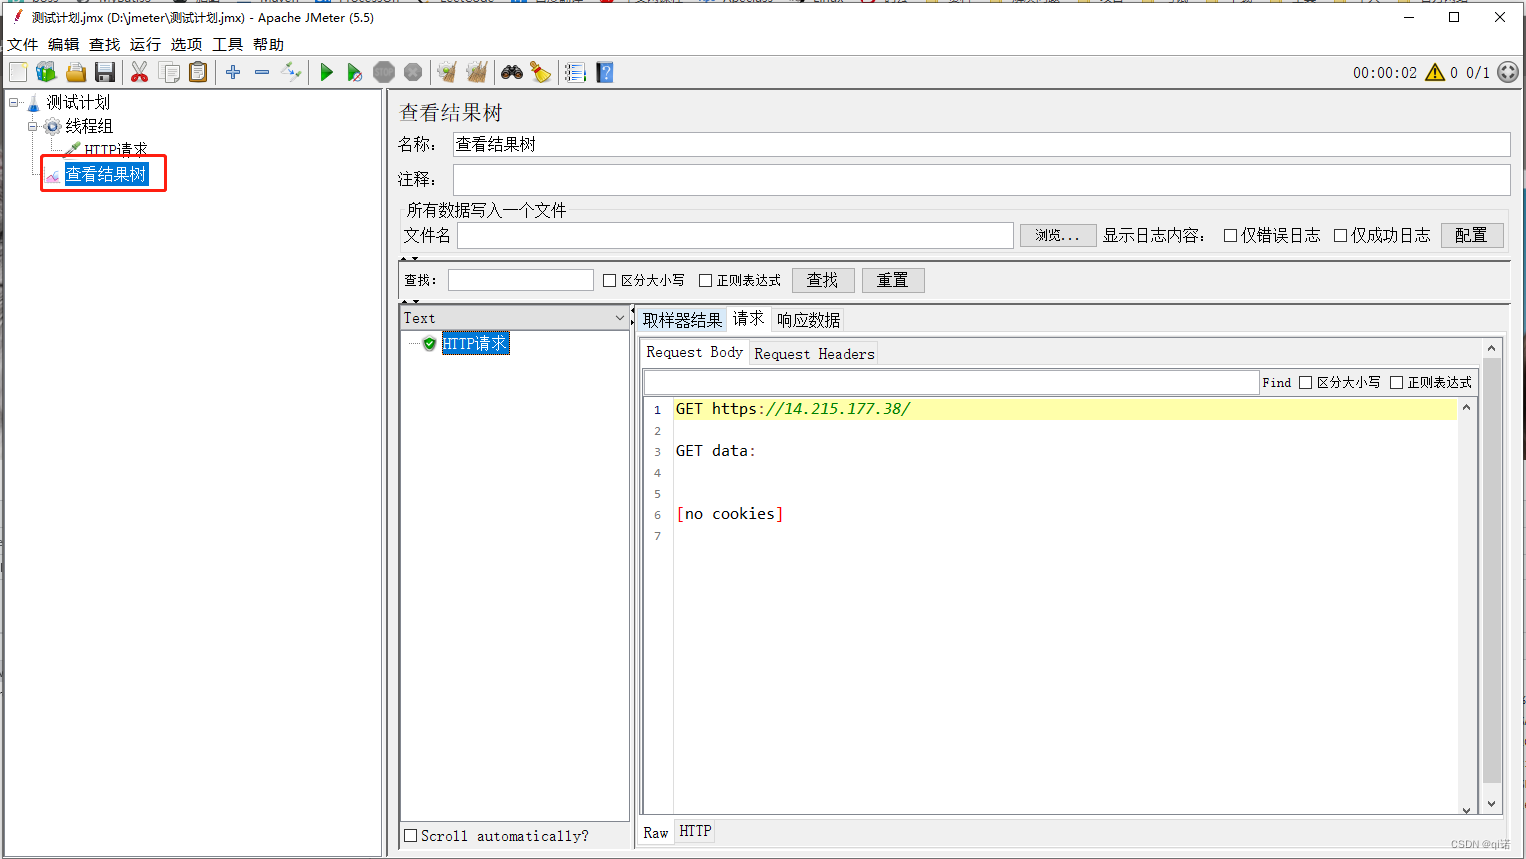1526x859 pixels.
Task: Click the Reset Search brush icon
Action: (541, 72)
